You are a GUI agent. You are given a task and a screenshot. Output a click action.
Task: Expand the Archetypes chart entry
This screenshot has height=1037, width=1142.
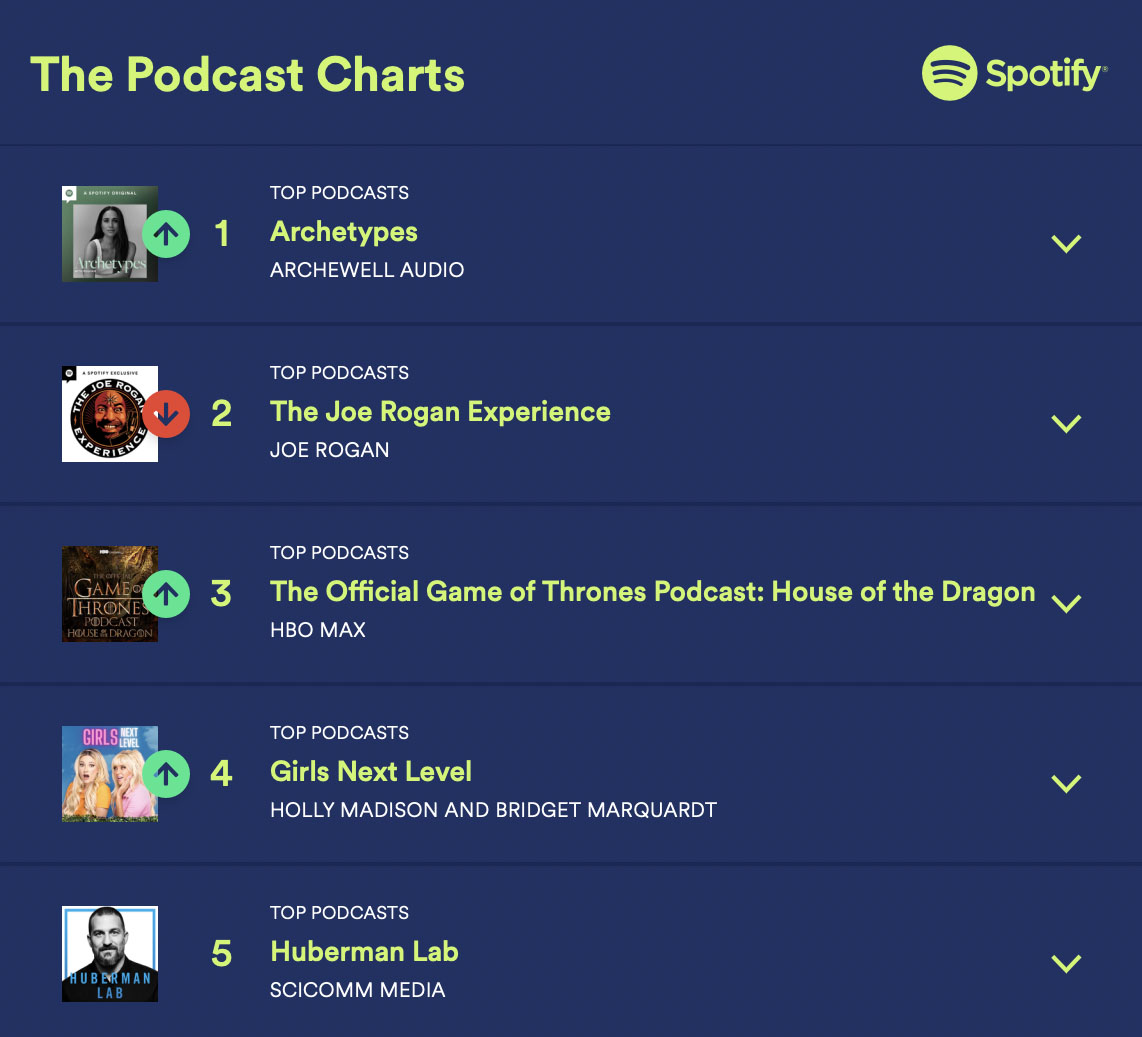pos(1067,243)
